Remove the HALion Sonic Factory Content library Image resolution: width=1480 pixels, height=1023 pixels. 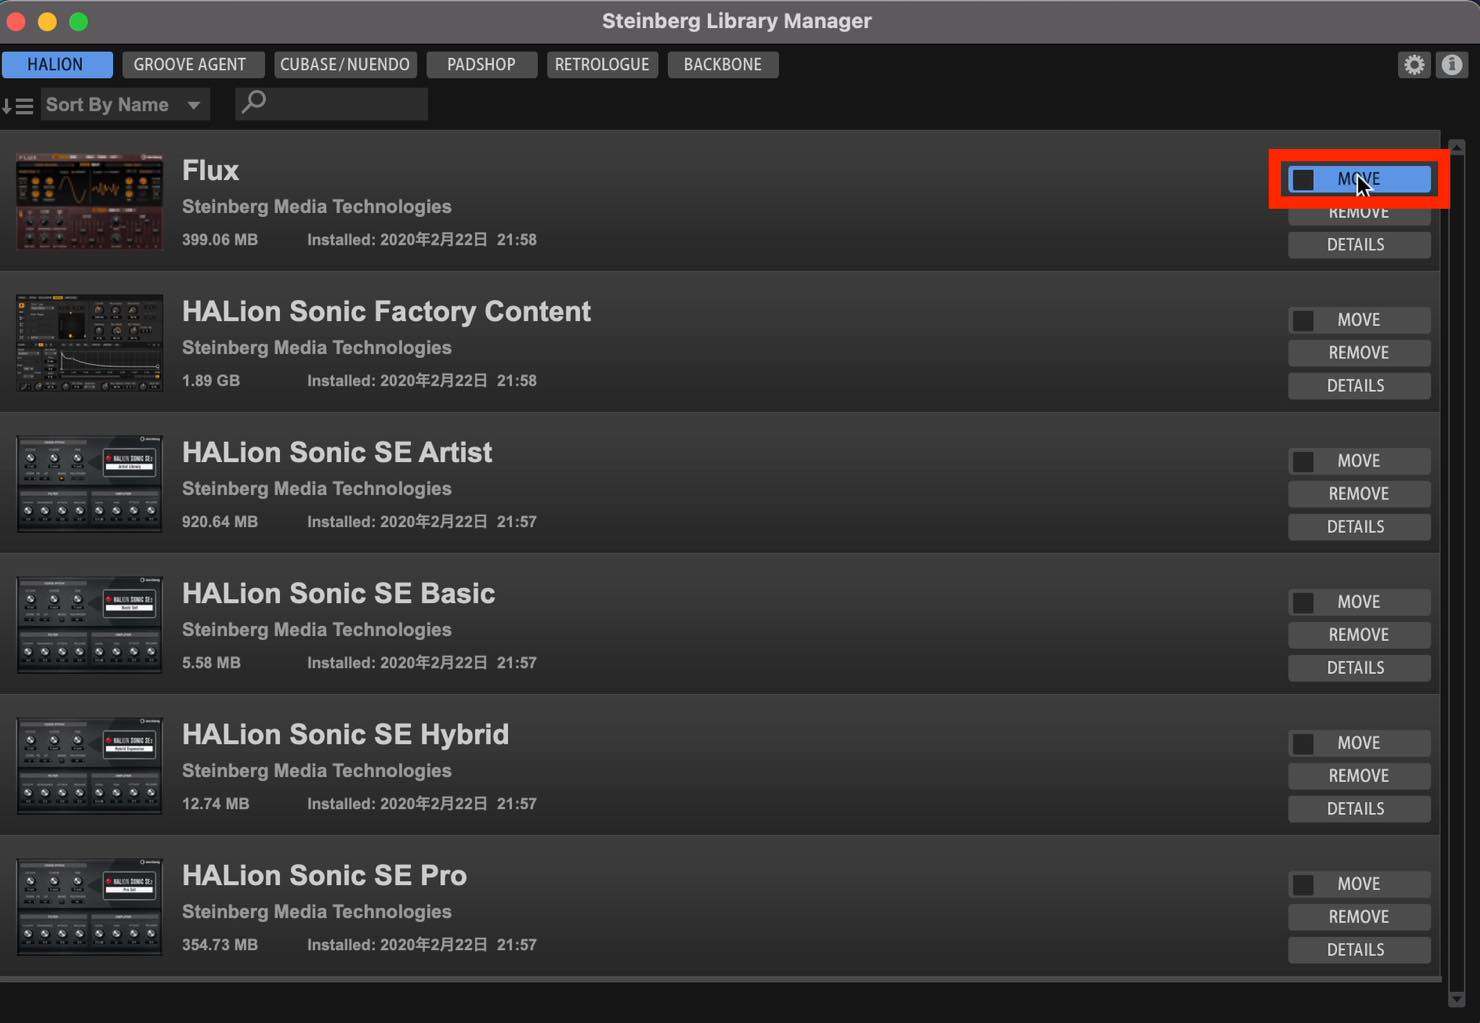click(1359, 353)
